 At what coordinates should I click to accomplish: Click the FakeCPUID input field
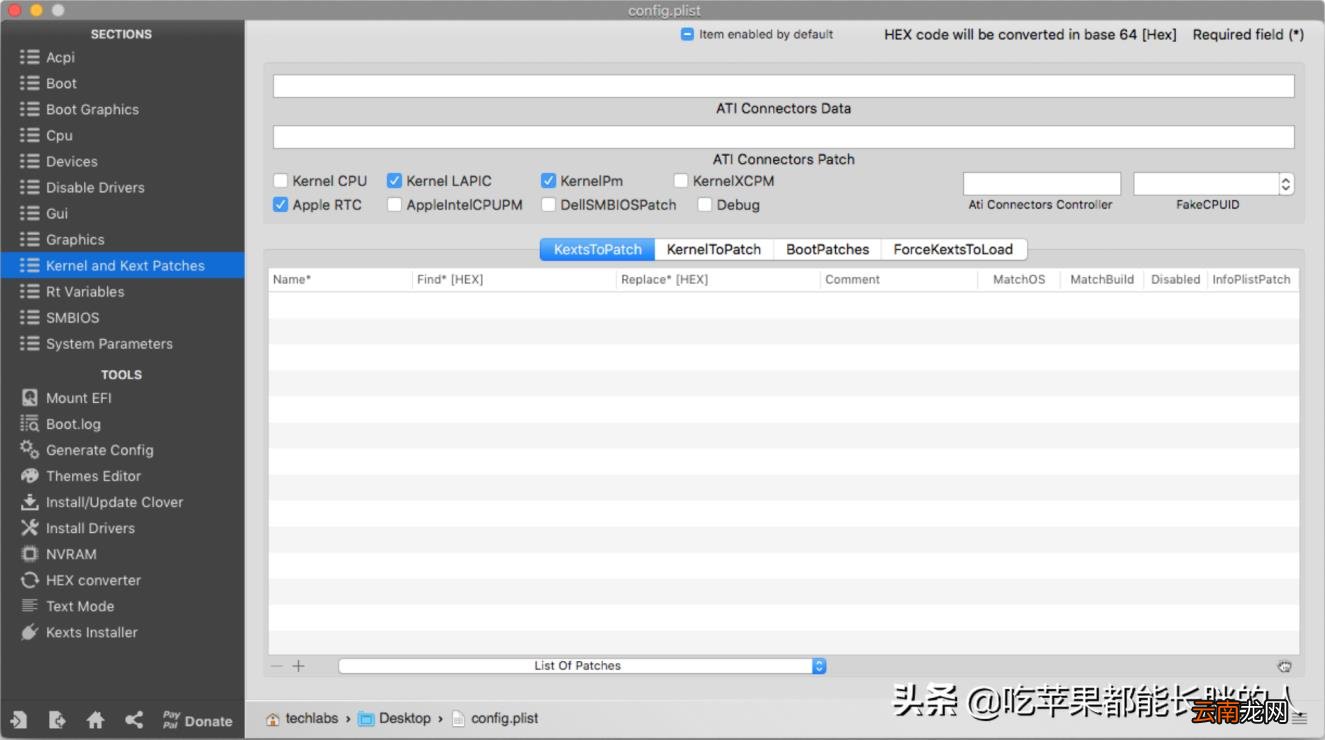pyautogui.click(x=1206, y=184)
